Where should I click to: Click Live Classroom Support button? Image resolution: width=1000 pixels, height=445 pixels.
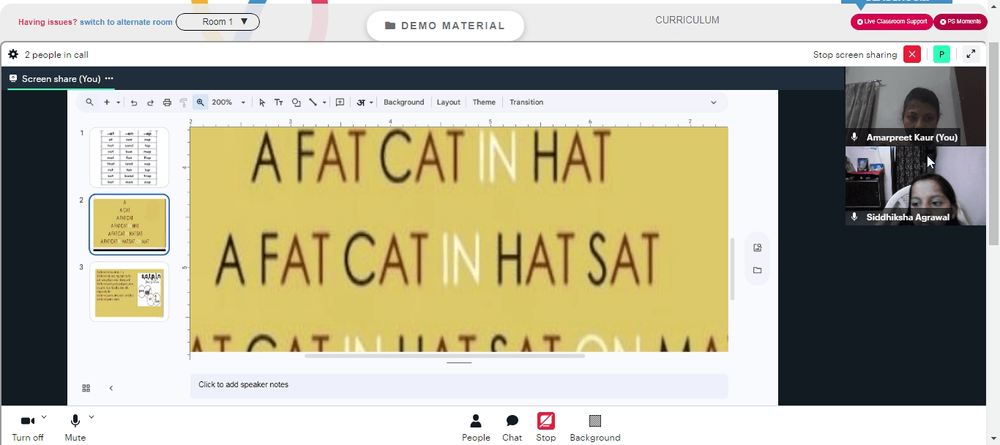point(892,22)
